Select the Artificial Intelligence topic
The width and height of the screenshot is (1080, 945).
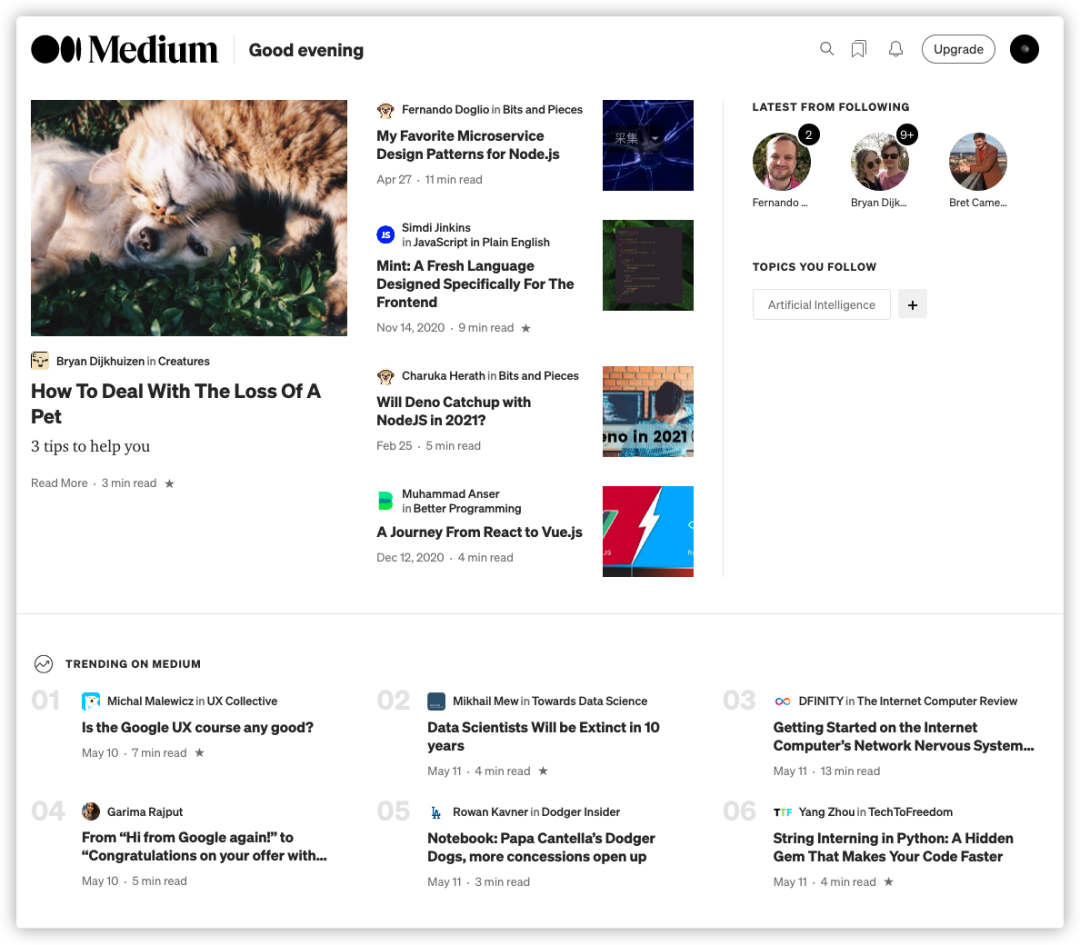point(822,304)
